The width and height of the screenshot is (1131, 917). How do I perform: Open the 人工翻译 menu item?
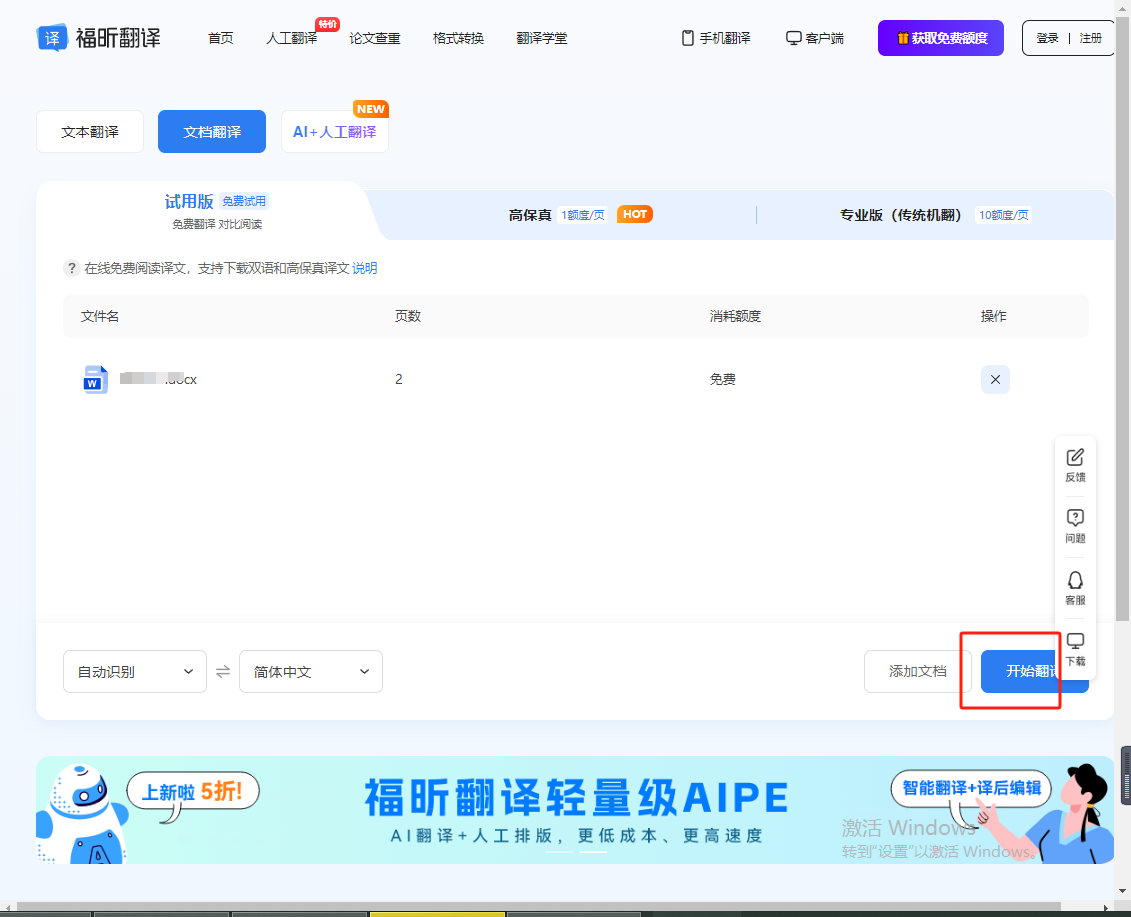tap(291, 38)
